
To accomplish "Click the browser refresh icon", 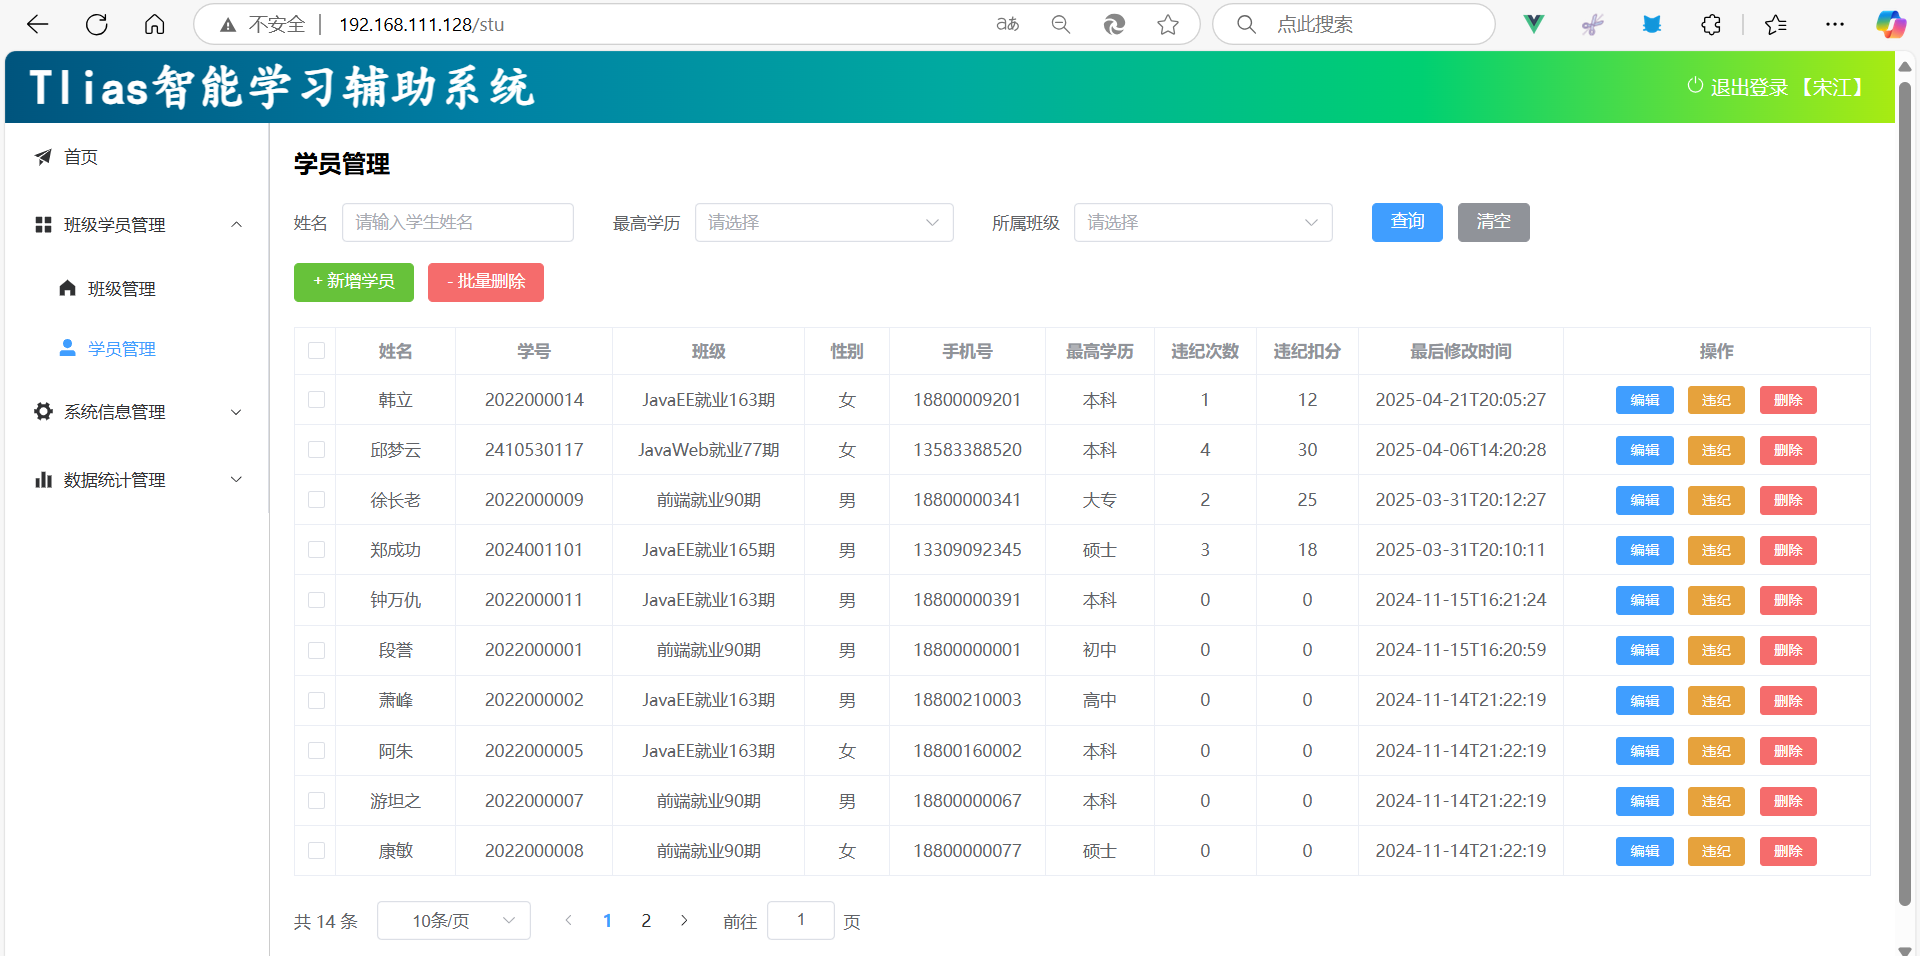I will 97,24.
